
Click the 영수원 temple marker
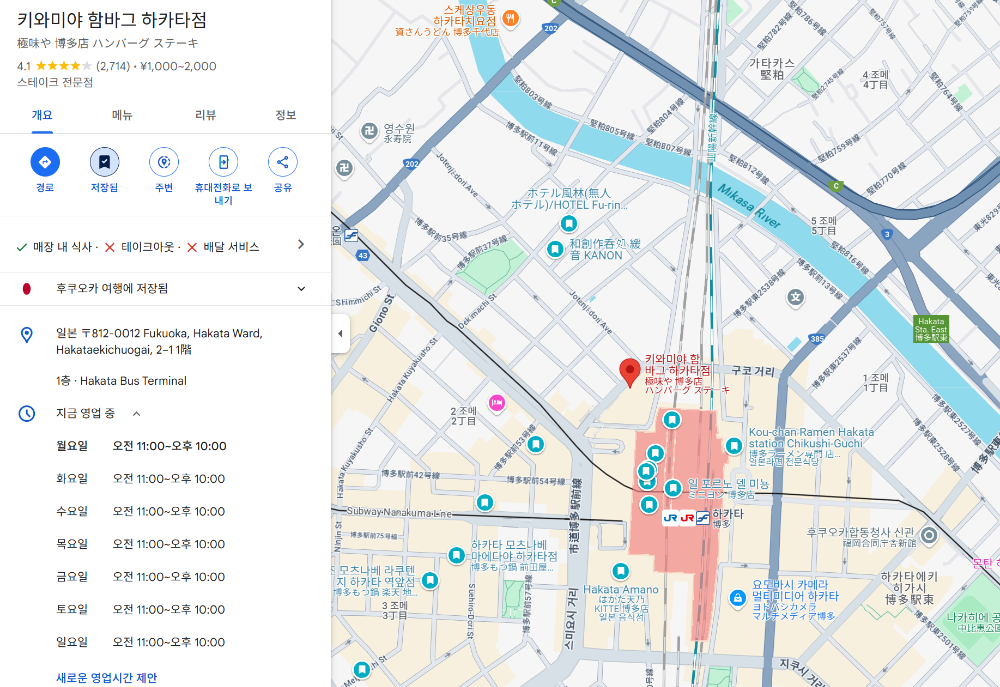[369, 131]
